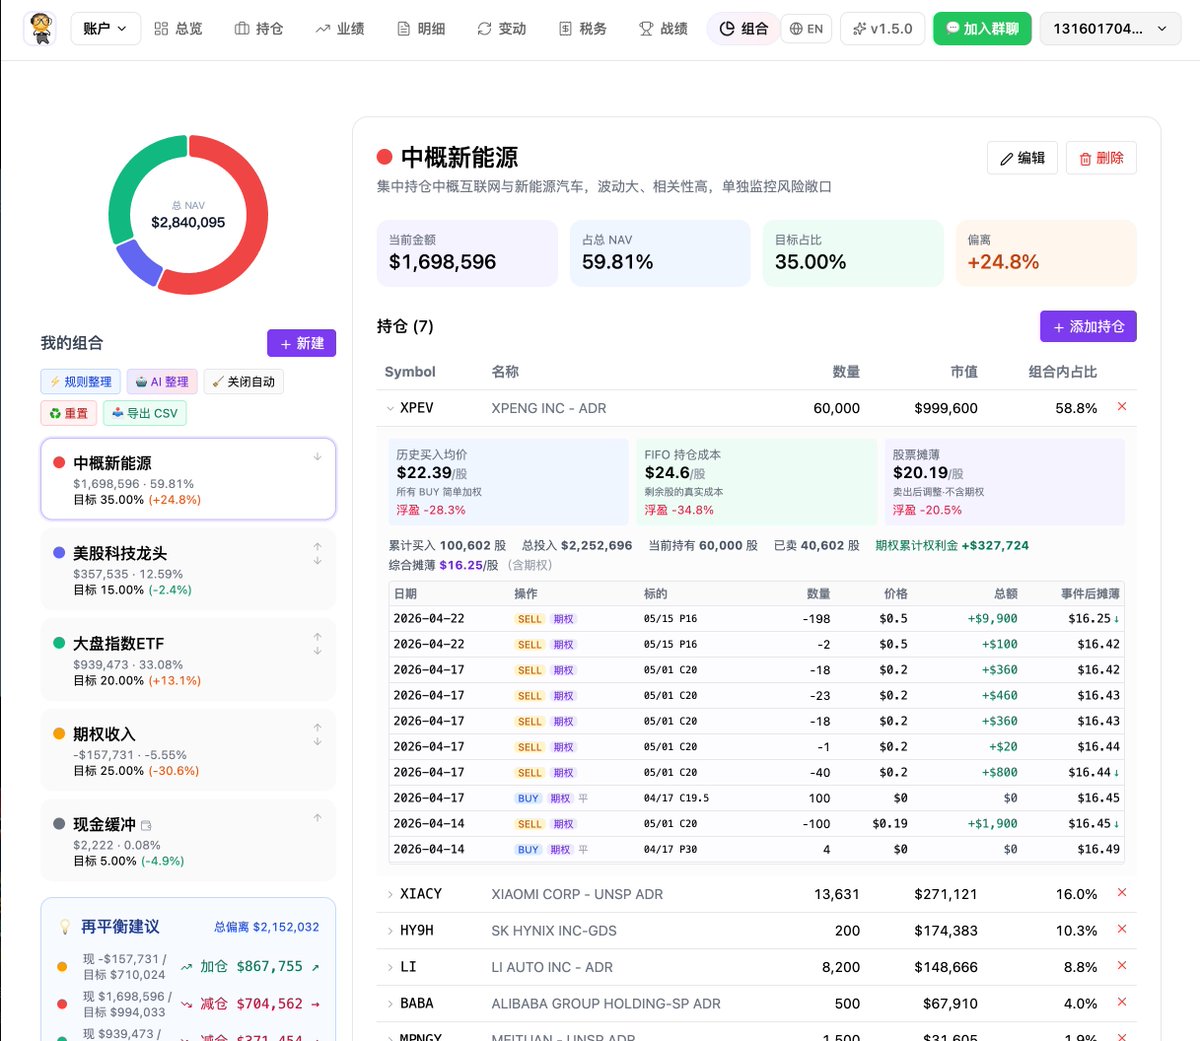Move 中概新能源 card down with arrow
Viewport: 1200px width, 1041px height.
(317, 456)
